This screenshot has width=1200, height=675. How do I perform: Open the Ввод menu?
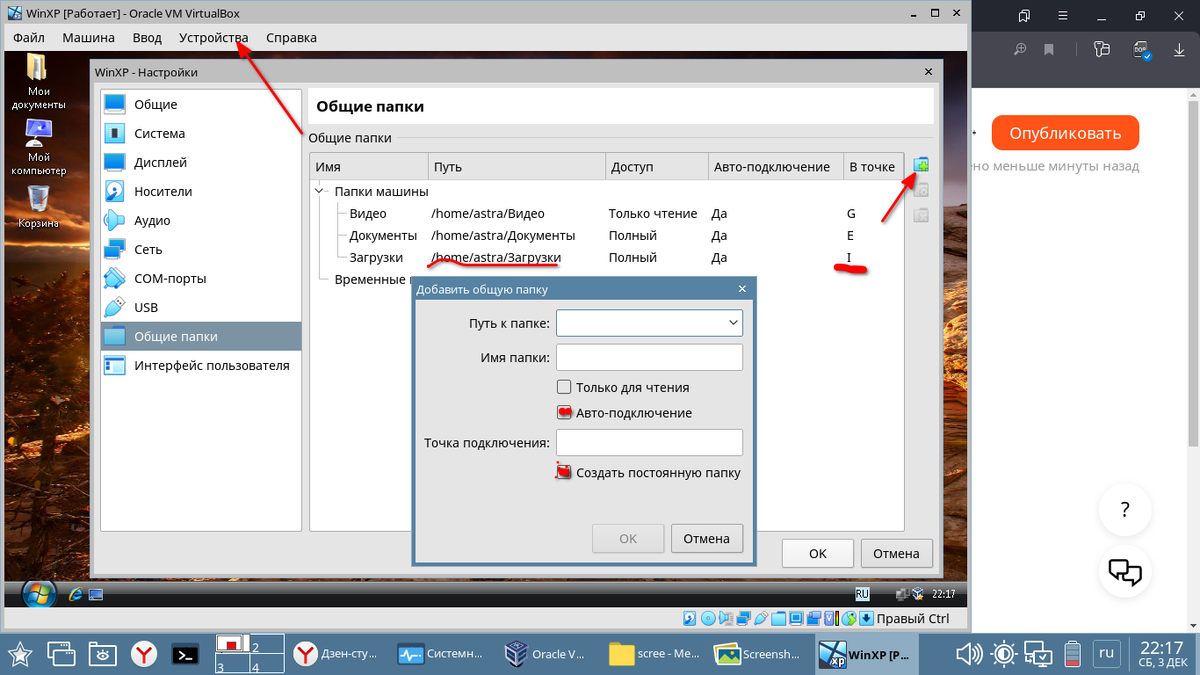(147, 38)
